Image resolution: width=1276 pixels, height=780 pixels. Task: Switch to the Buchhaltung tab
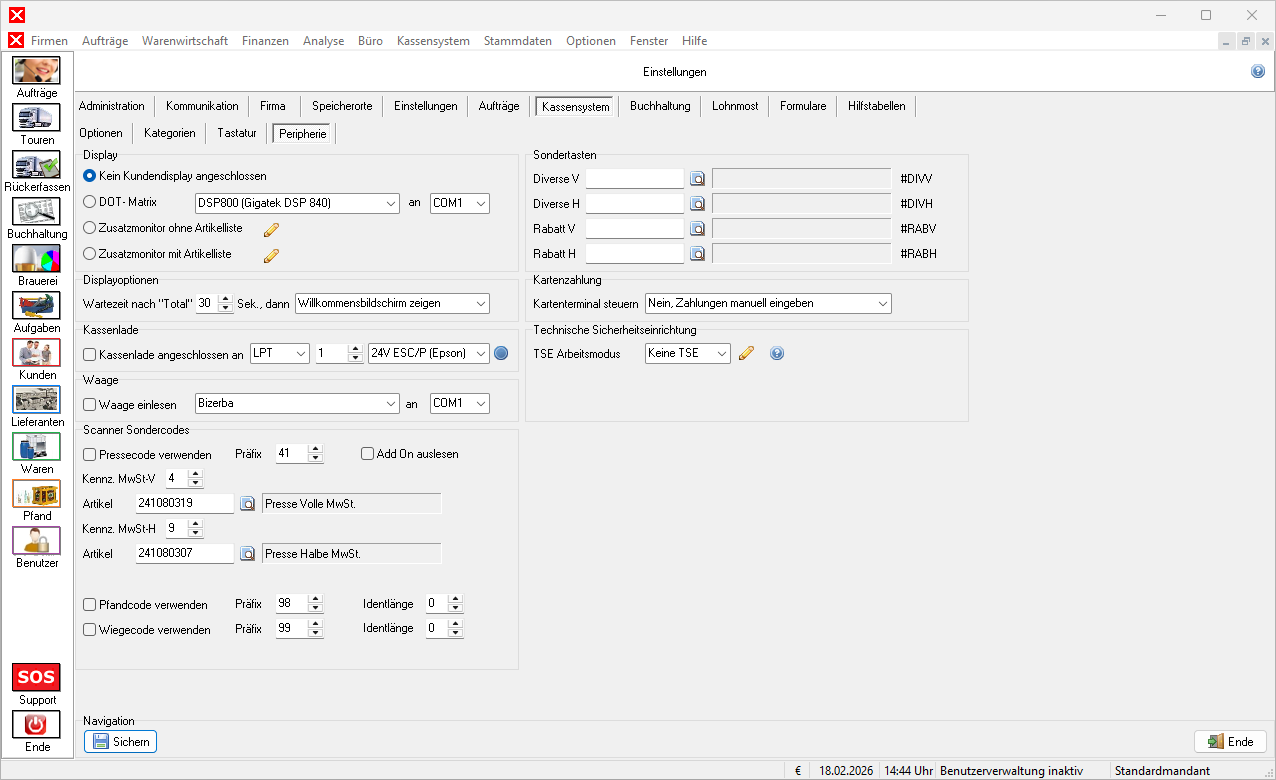(x=660, y=106)
